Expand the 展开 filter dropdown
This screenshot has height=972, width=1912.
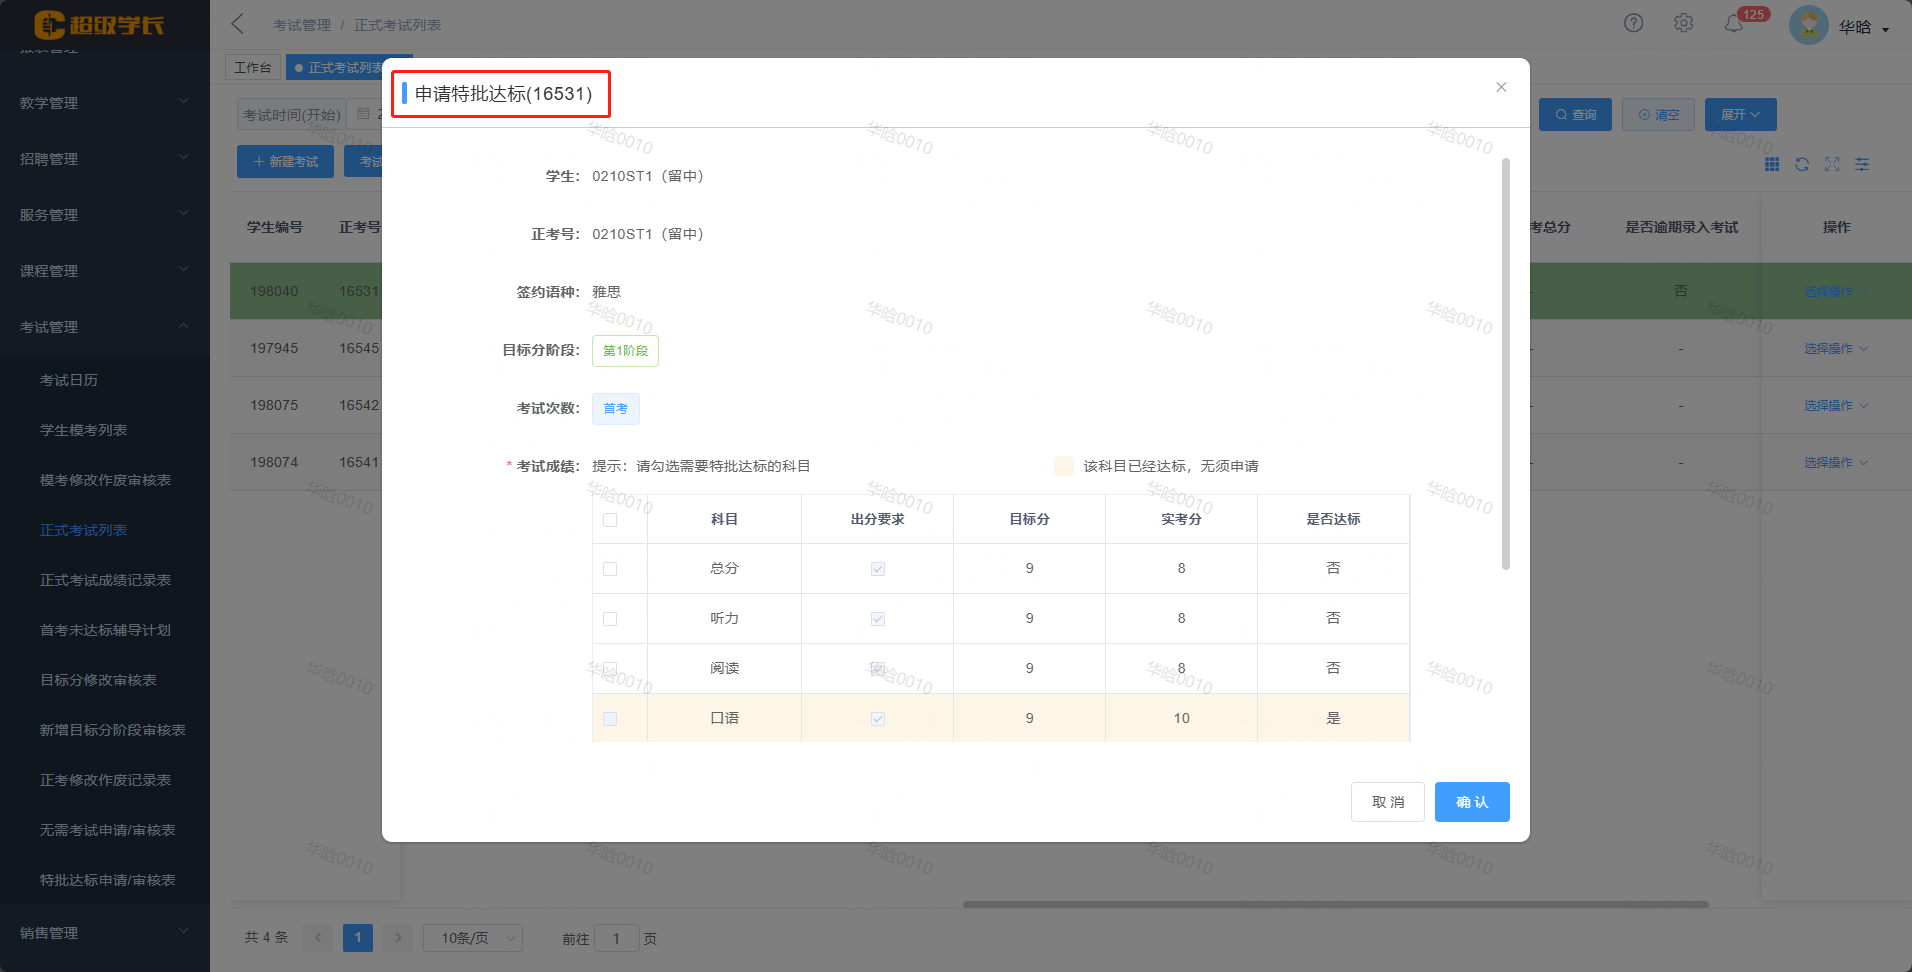point(1739,114)
